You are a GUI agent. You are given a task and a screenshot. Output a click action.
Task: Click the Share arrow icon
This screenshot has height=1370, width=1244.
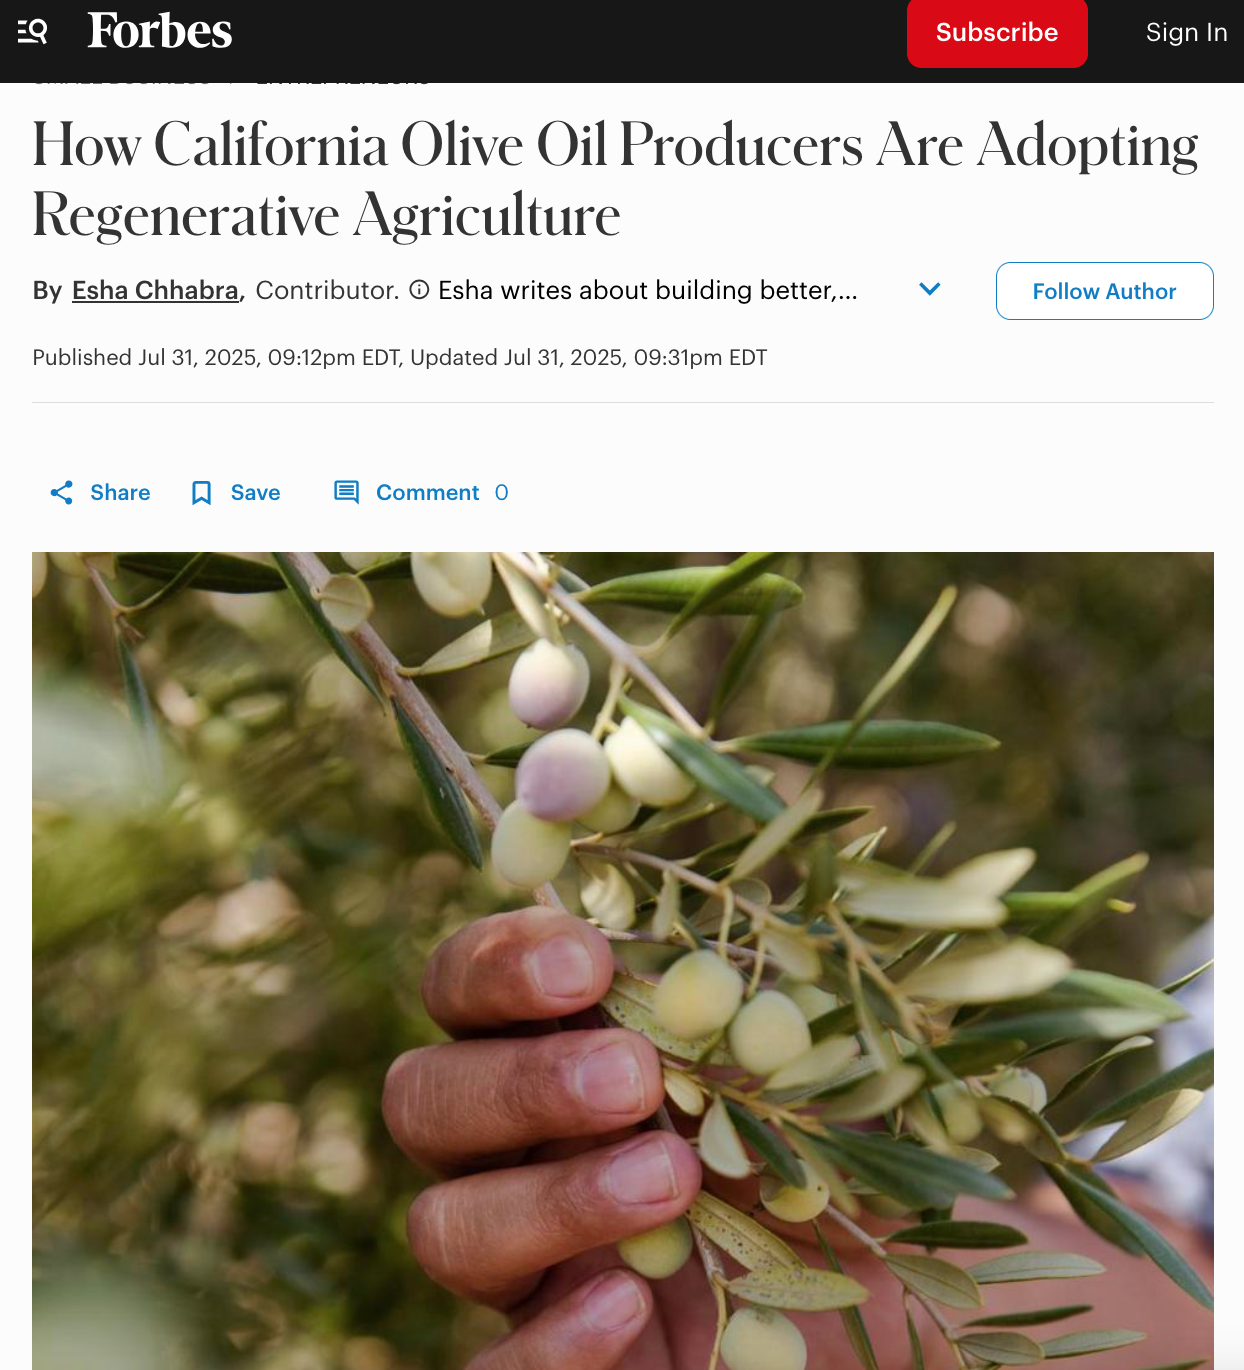[62, 492]
